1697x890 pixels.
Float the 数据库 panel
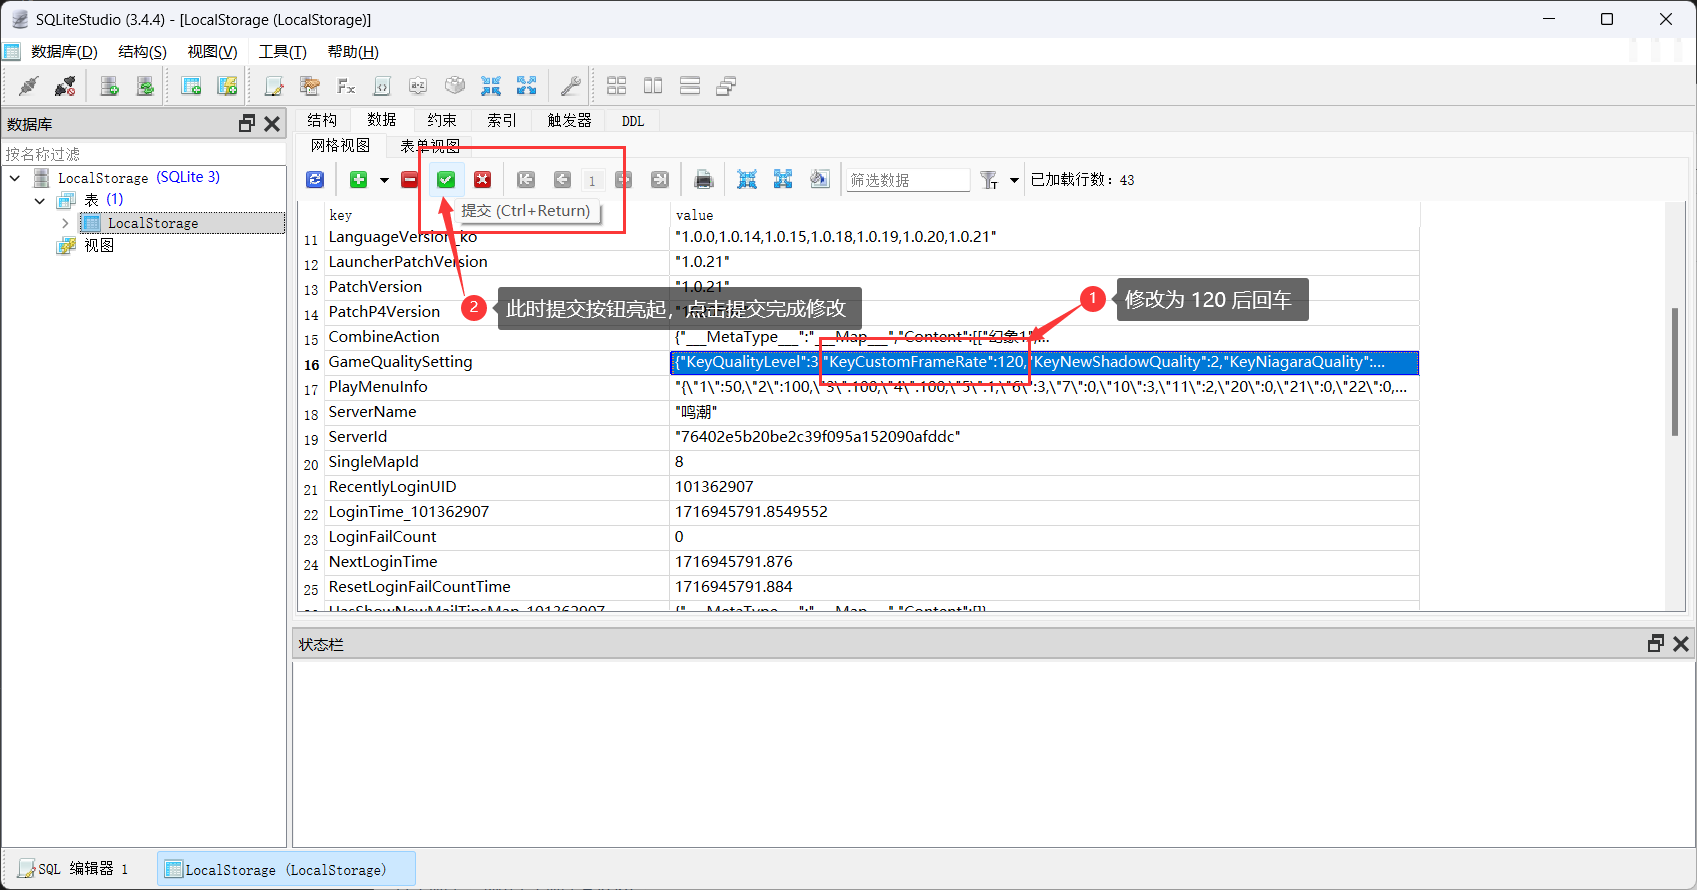[x=247, y=123]
